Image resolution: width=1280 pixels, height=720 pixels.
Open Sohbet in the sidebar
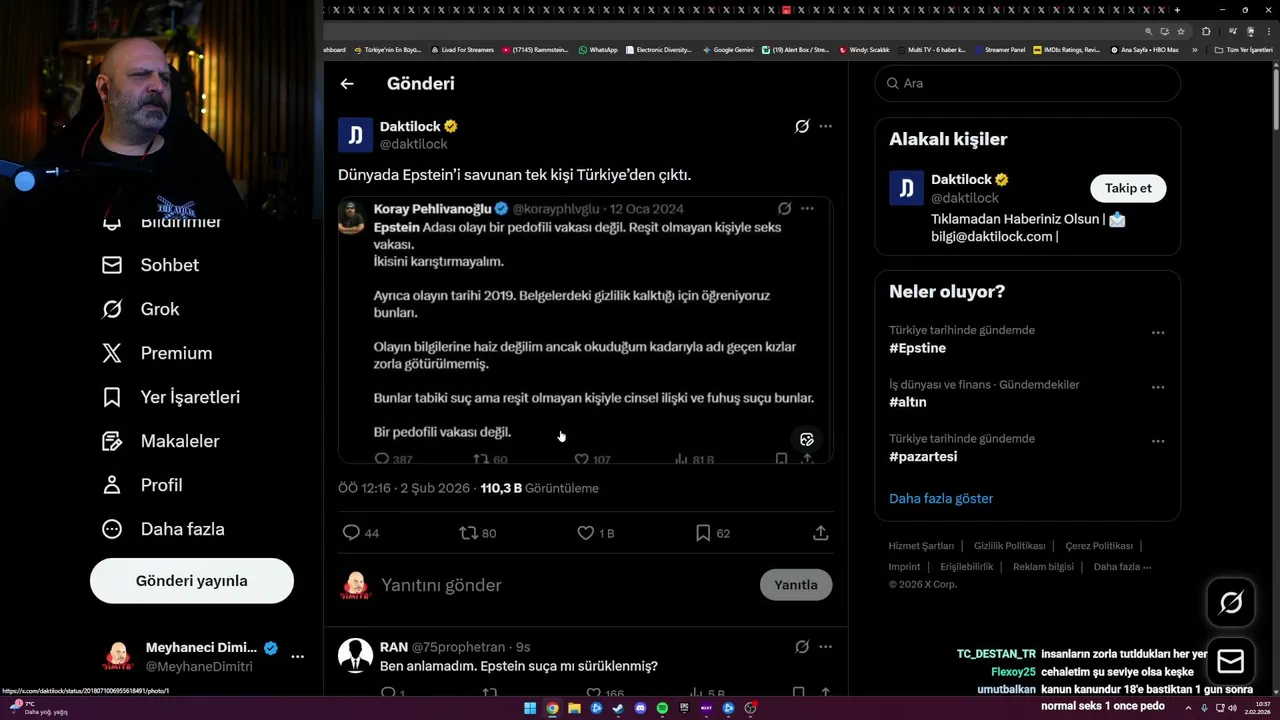[x=151, y=265]
